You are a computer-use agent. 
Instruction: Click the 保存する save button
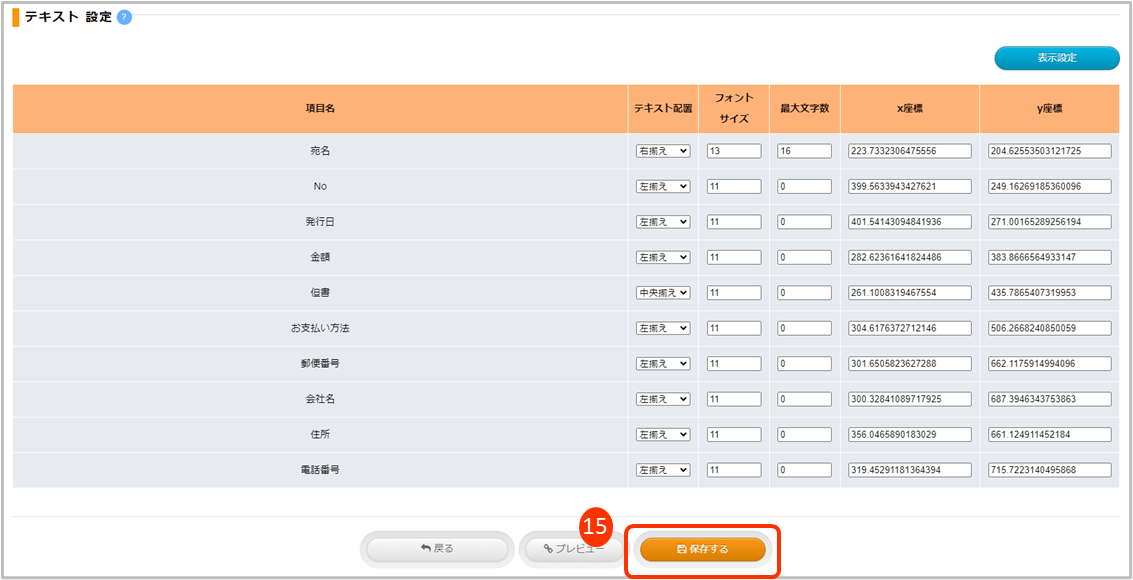(x=703, y=549)
